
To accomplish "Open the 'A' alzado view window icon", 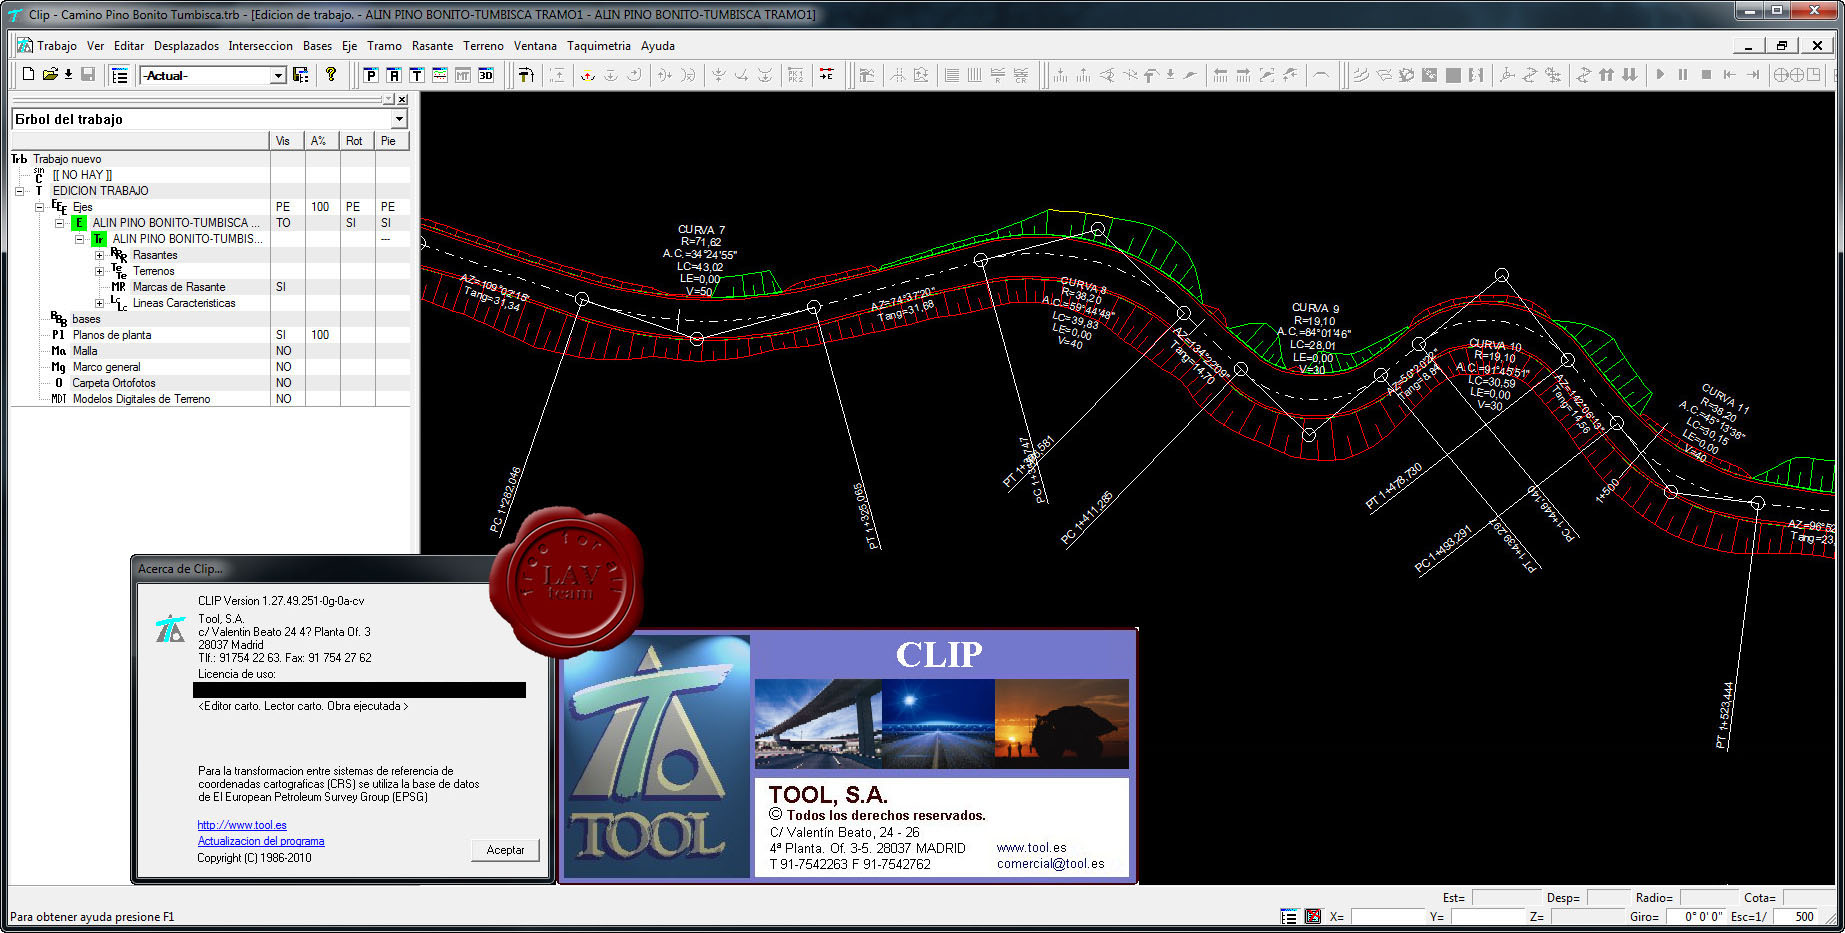I will 394,75.
